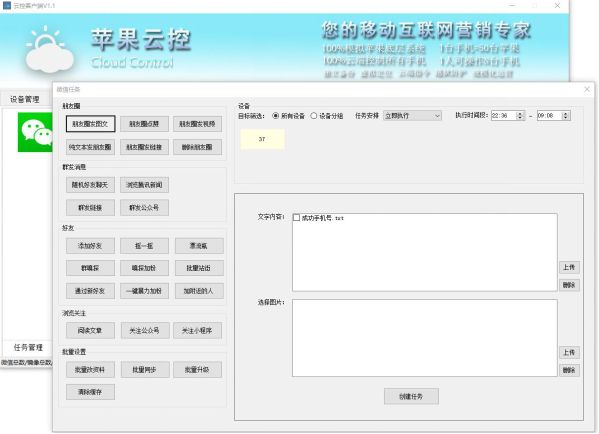Click the main window title bar app icon
This screenshot has height=434, width=599.
click(x=6, y=5)
